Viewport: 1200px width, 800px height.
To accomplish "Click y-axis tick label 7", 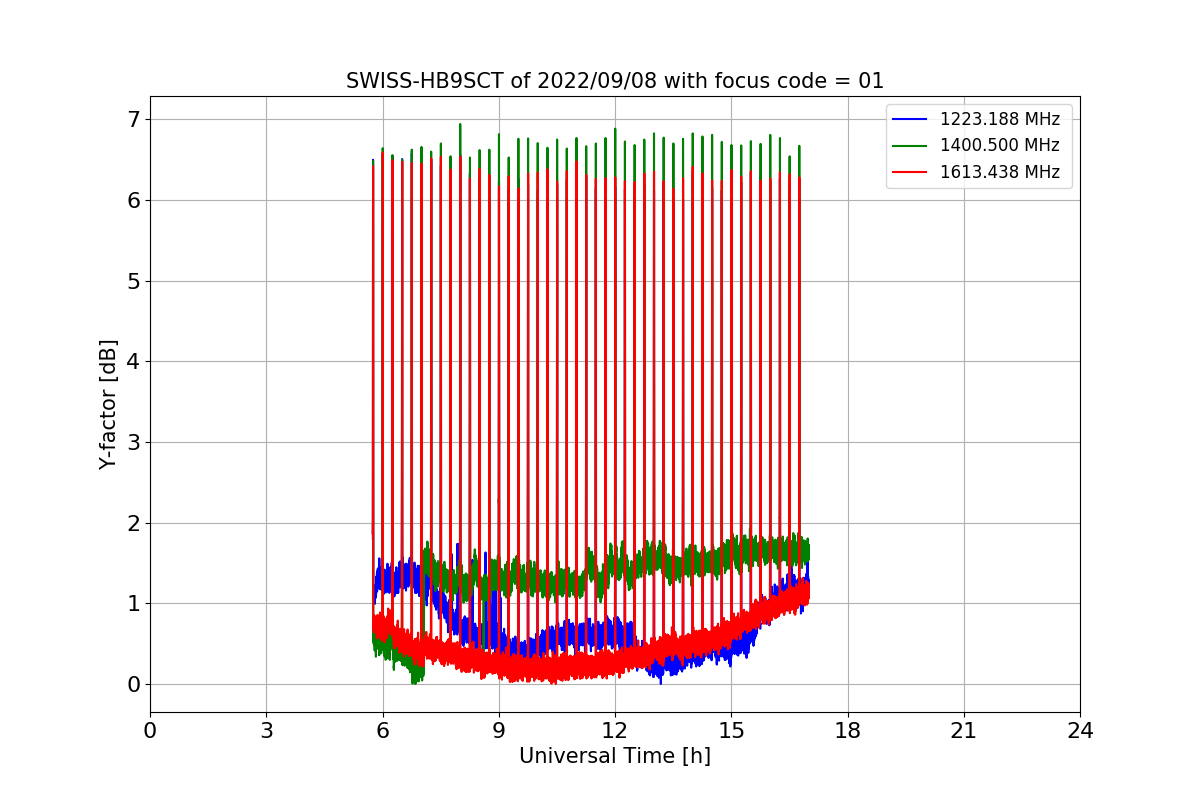I will 134,120.
